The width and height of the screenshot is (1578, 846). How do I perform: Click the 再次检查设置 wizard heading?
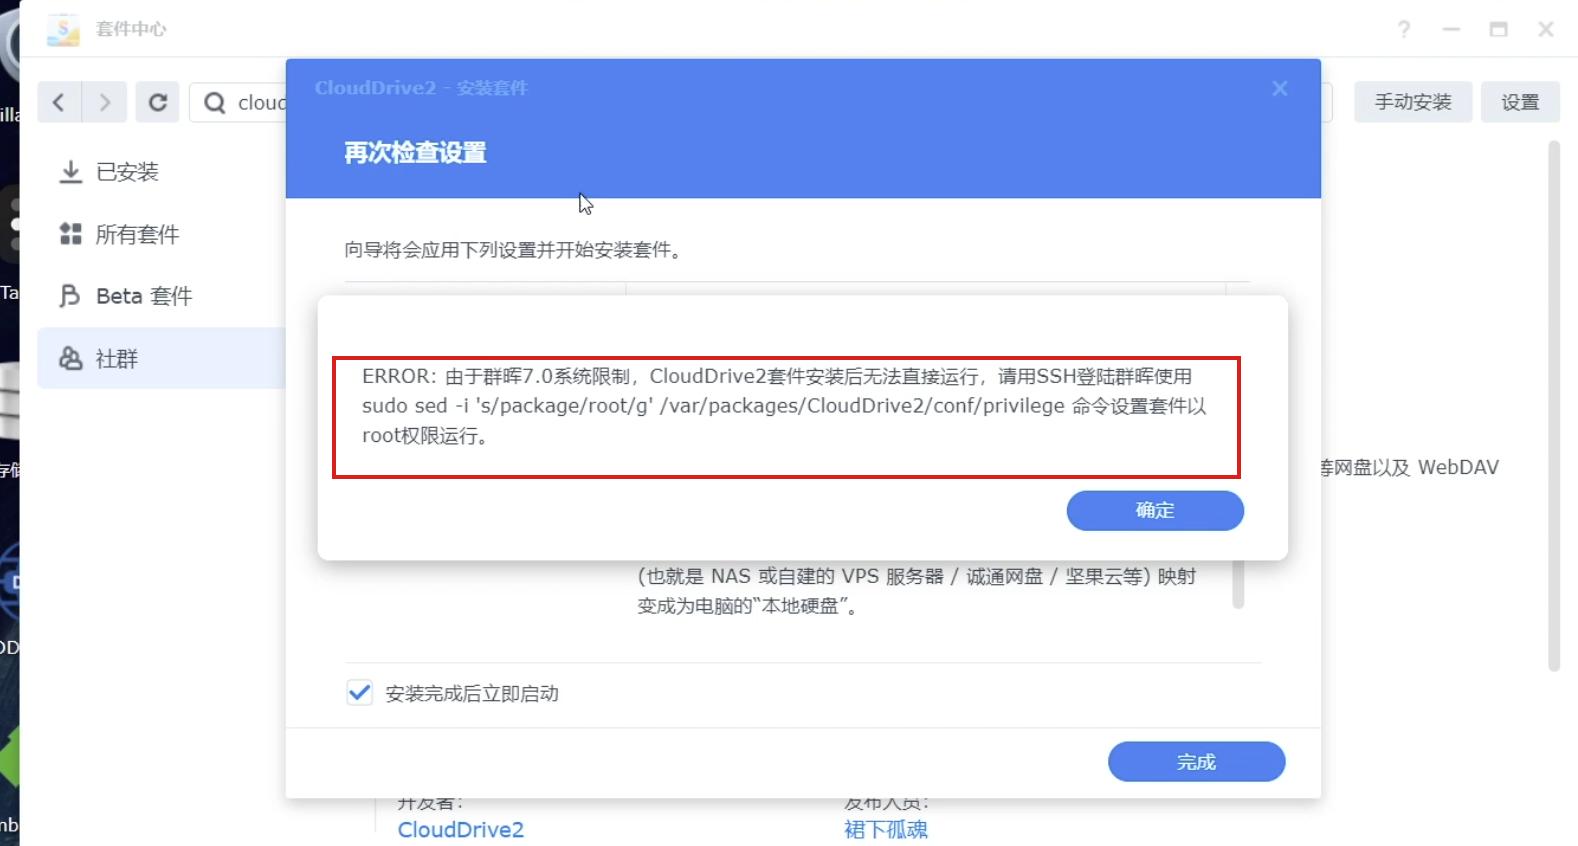[x=415, y=153]
